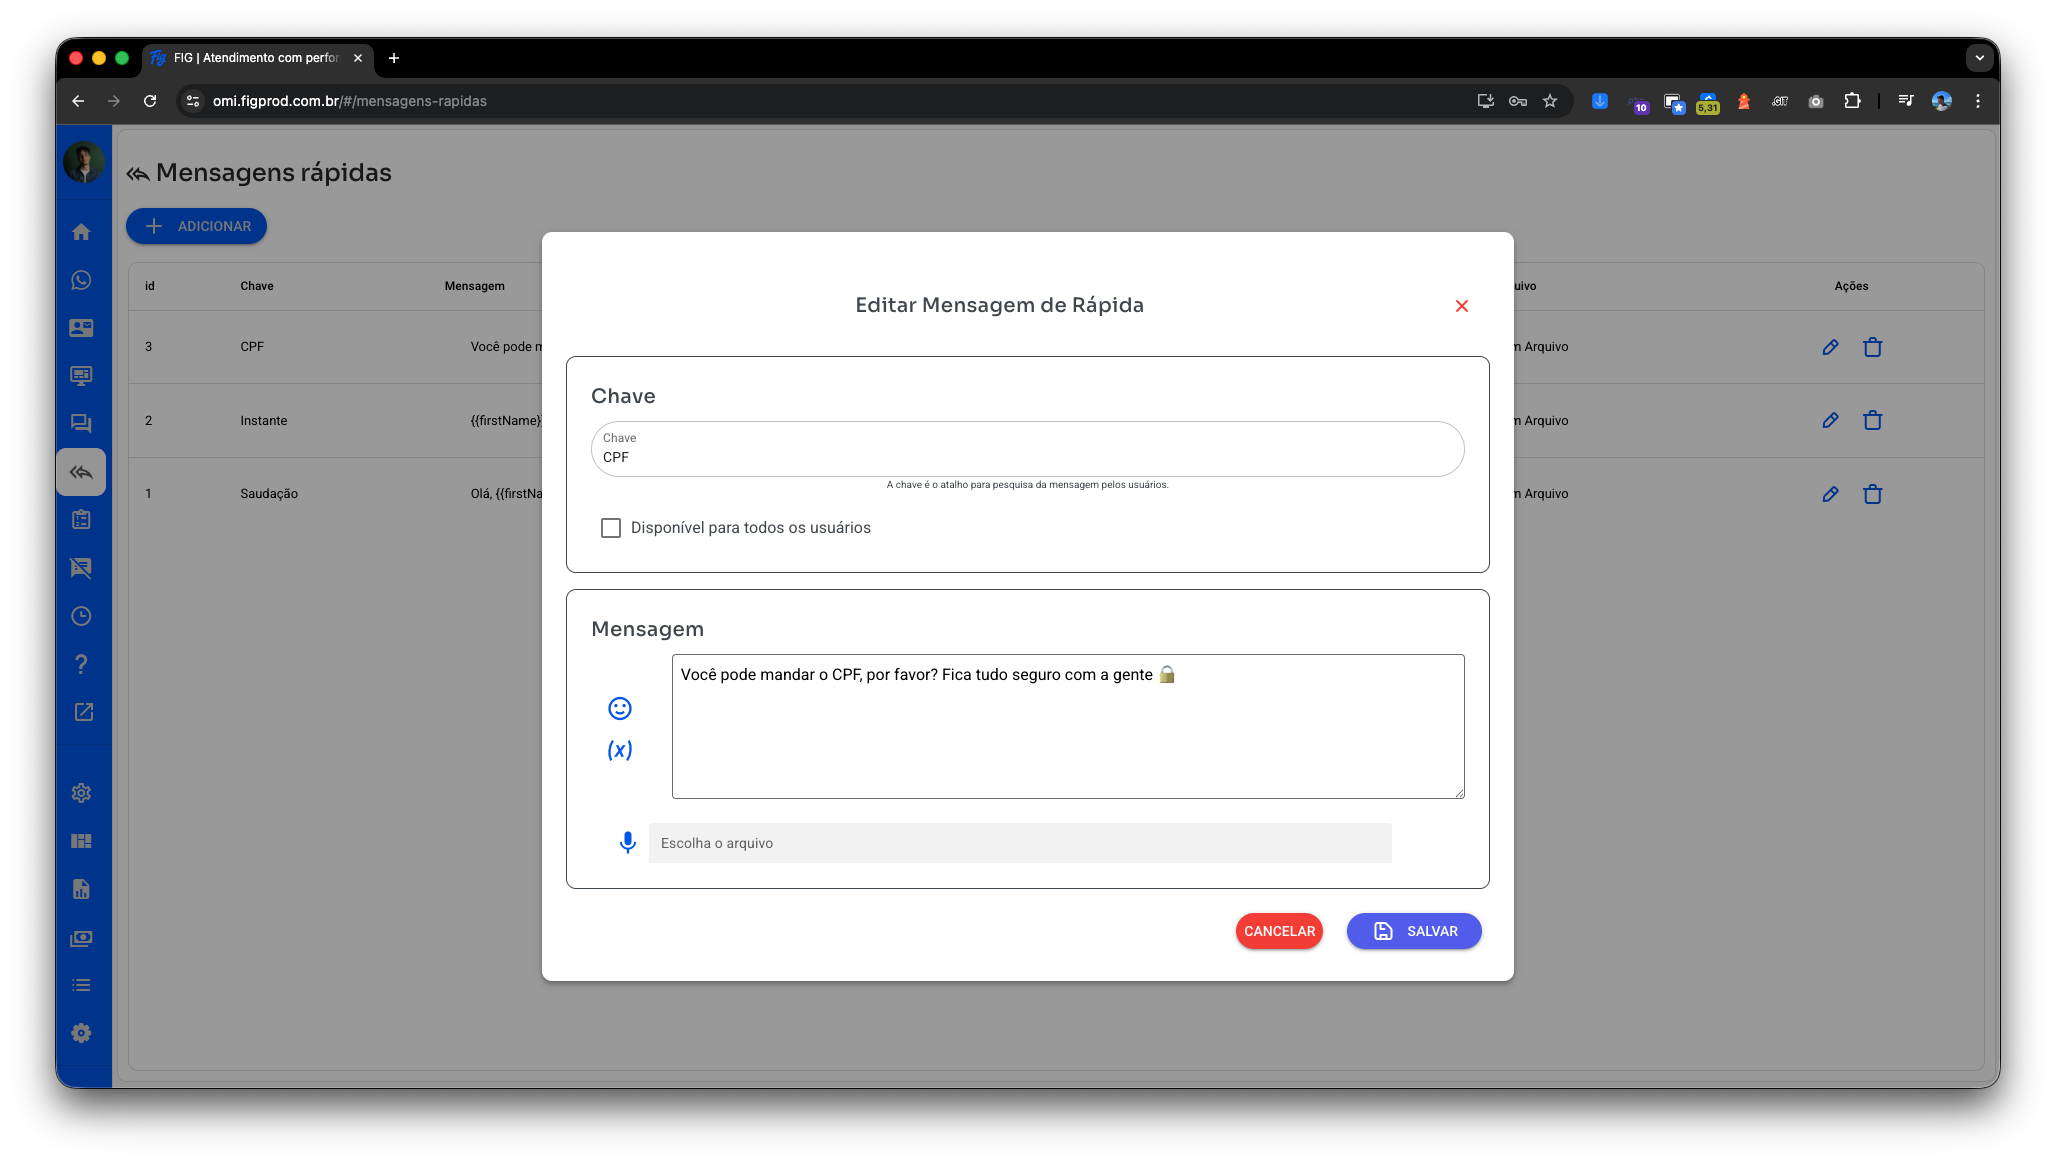Enable Disponível para todos os usuários
Image resolution: width=2056 pixels, height=1162 pixels.
tap(611, 528)
